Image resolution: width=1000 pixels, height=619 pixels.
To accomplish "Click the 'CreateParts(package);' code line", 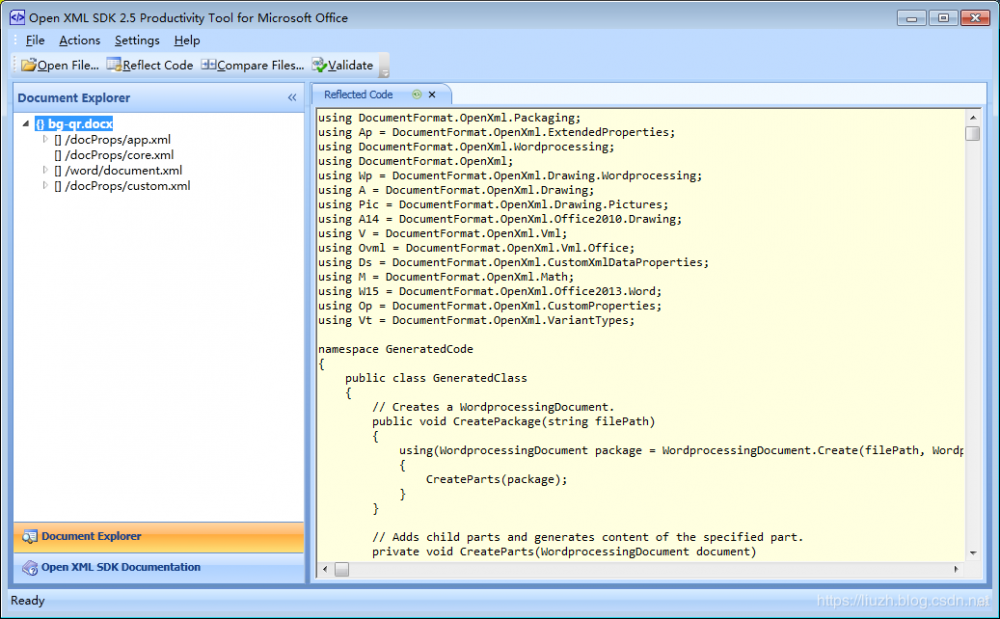I will click(x=496, y=479).
